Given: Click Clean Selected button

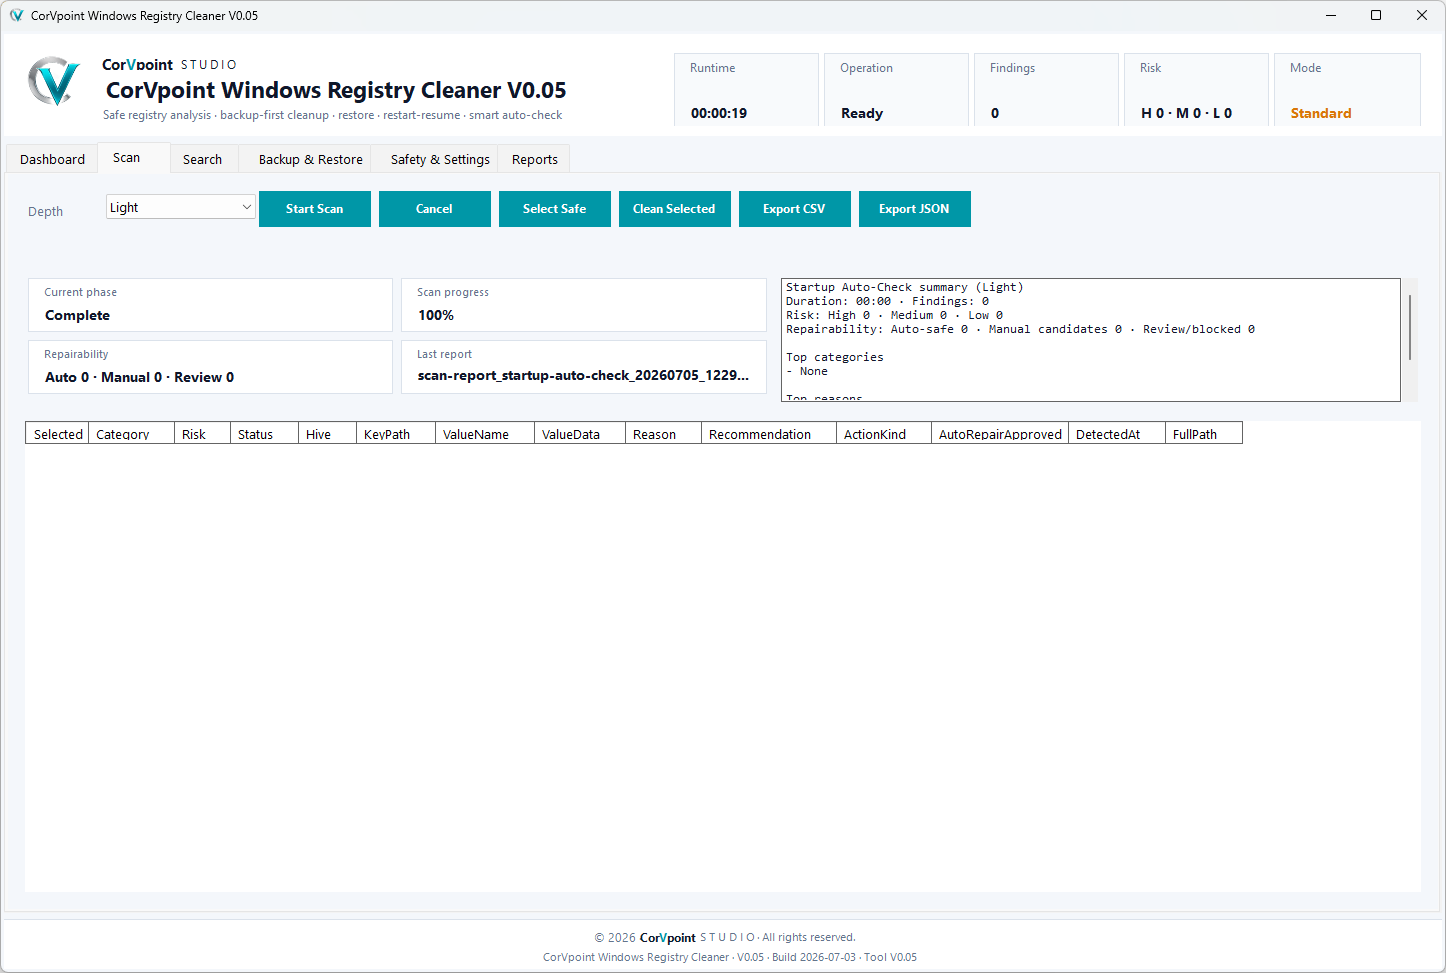Looking at the screenshot, I should pos(675,209).
